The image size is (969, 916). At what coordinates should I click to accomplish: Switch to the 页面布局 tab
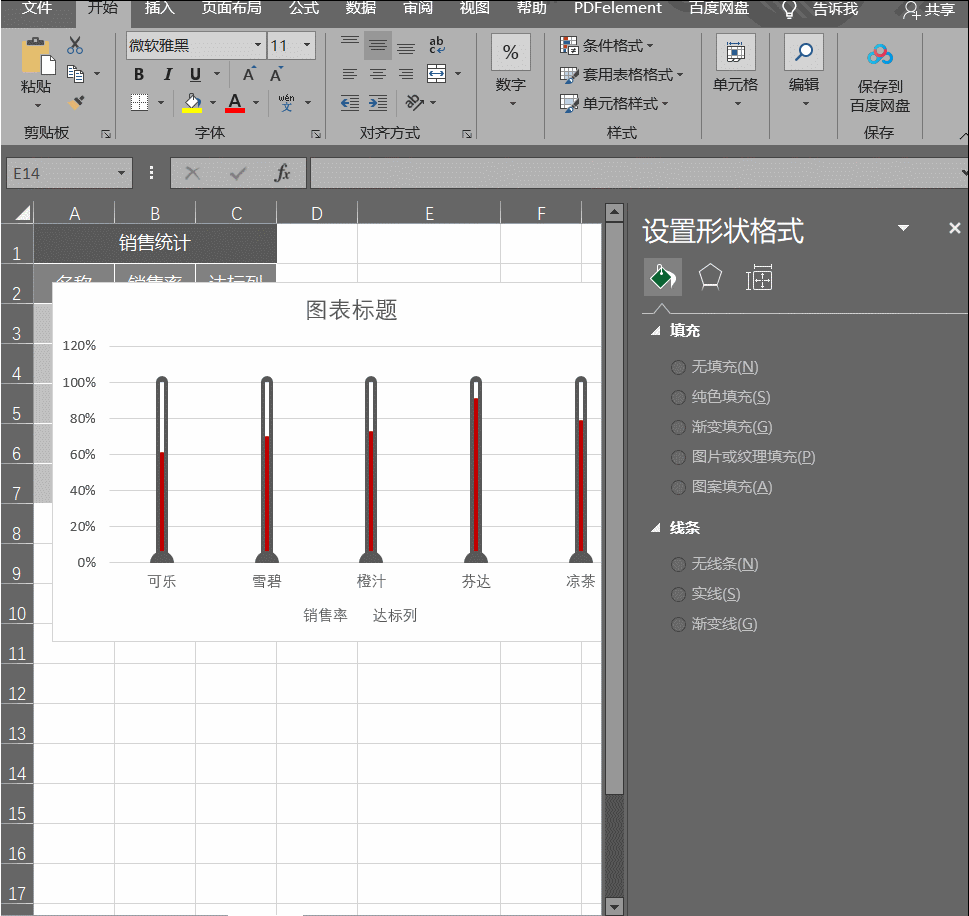click(x=232, y=9)
